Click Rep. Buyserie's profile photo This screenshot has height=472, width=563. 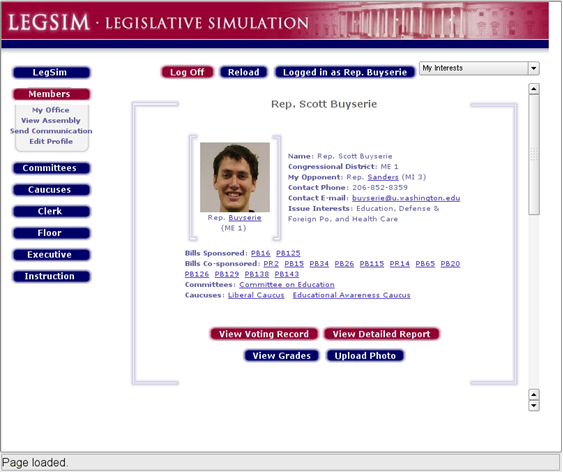(x=235, y=177)
